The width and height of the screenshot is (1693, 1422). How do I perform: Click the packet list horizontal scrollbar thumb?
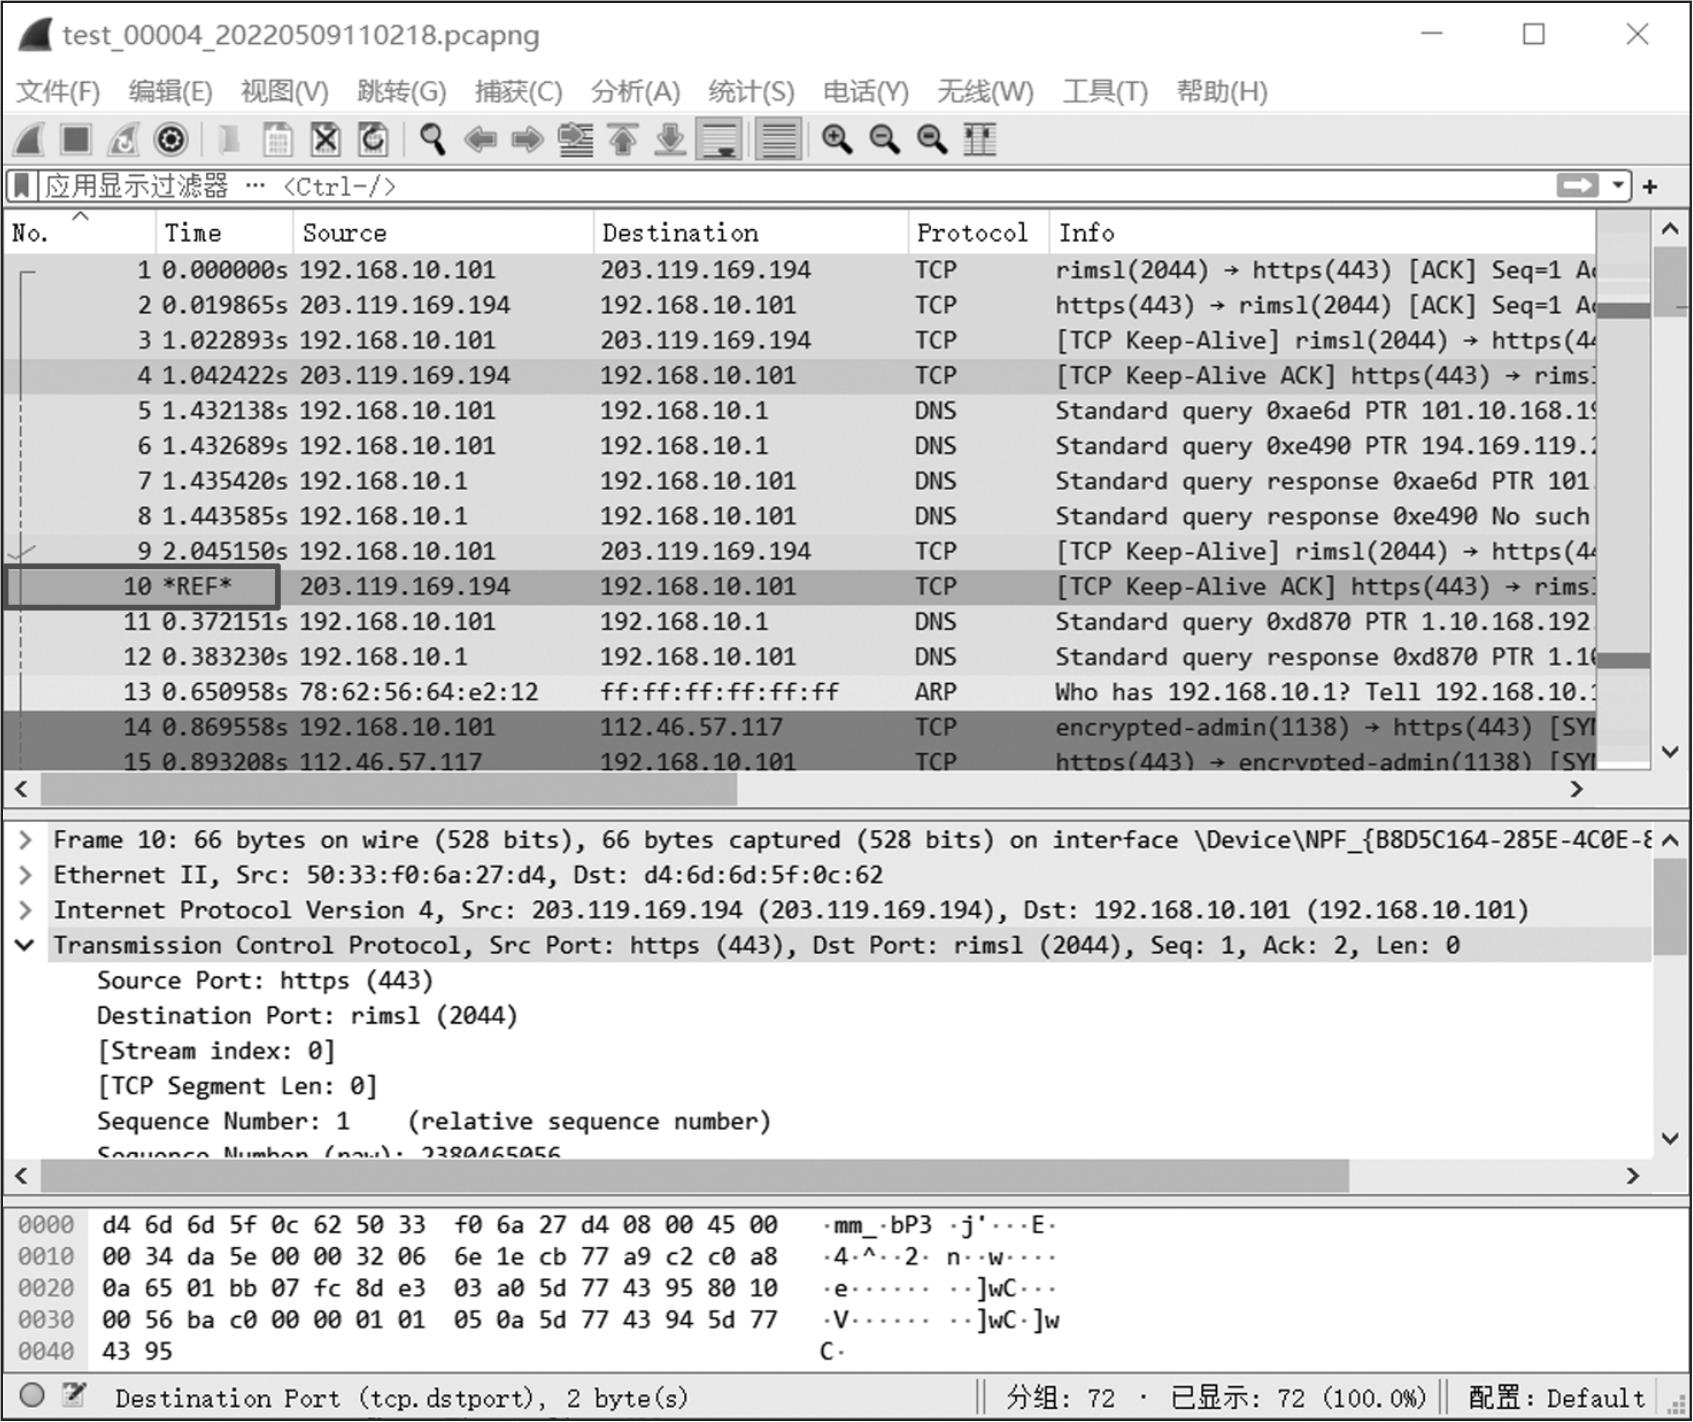point(388,789)
